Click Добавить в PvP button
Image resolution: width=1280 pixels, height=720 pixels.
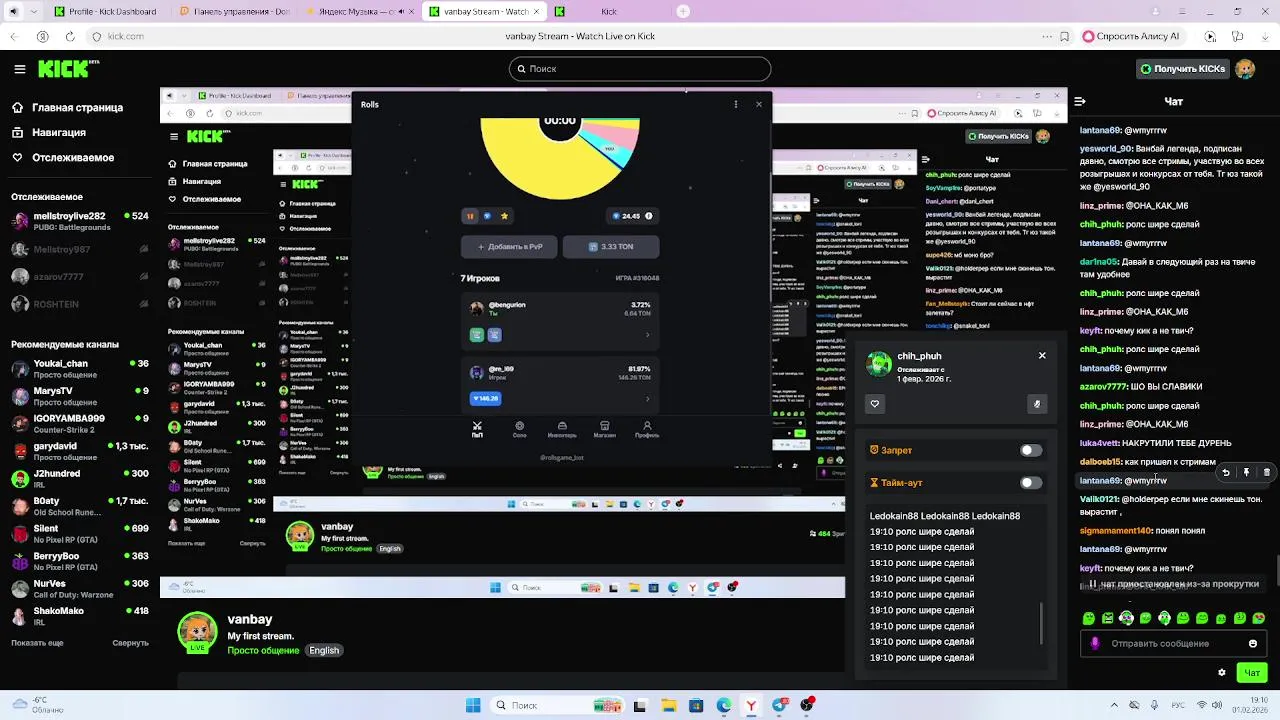click(509, 246)
